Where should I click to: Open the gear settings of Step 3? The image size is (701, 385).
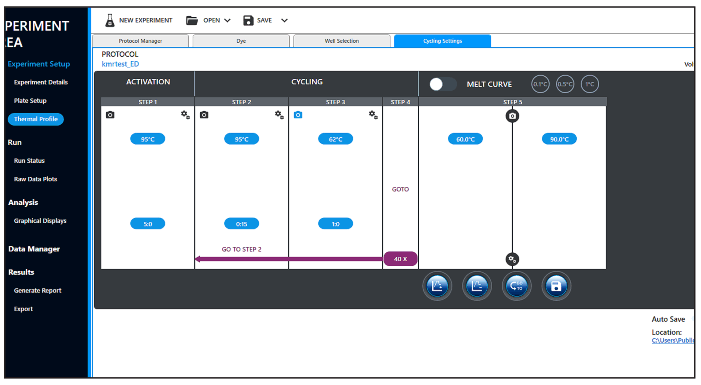pos(373,115)
